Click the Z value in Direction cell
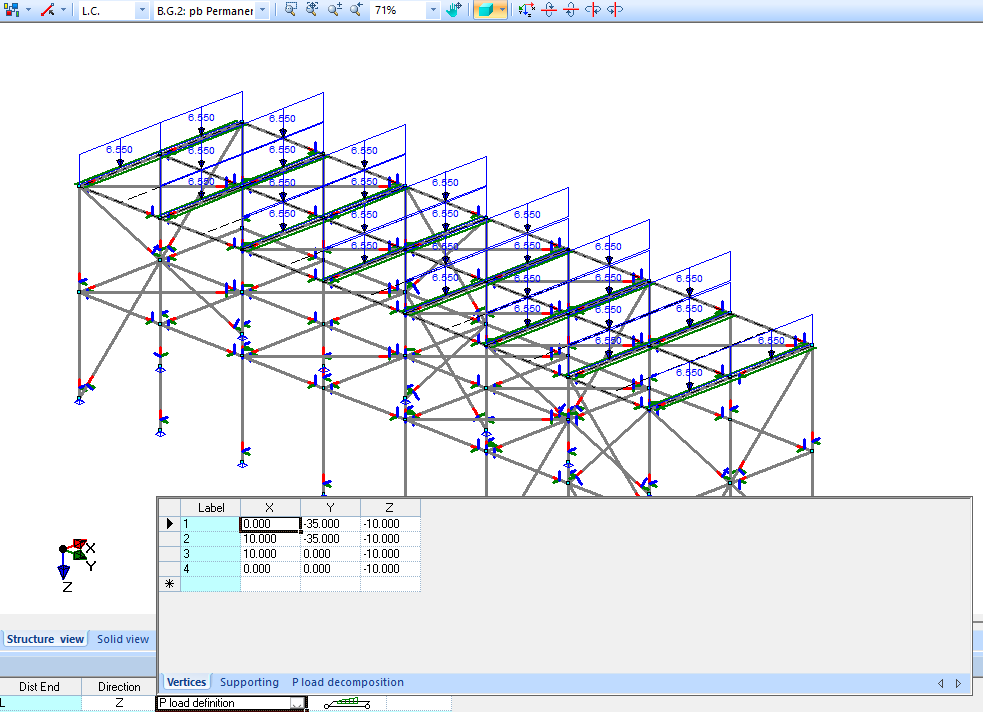 pos(119,703)
